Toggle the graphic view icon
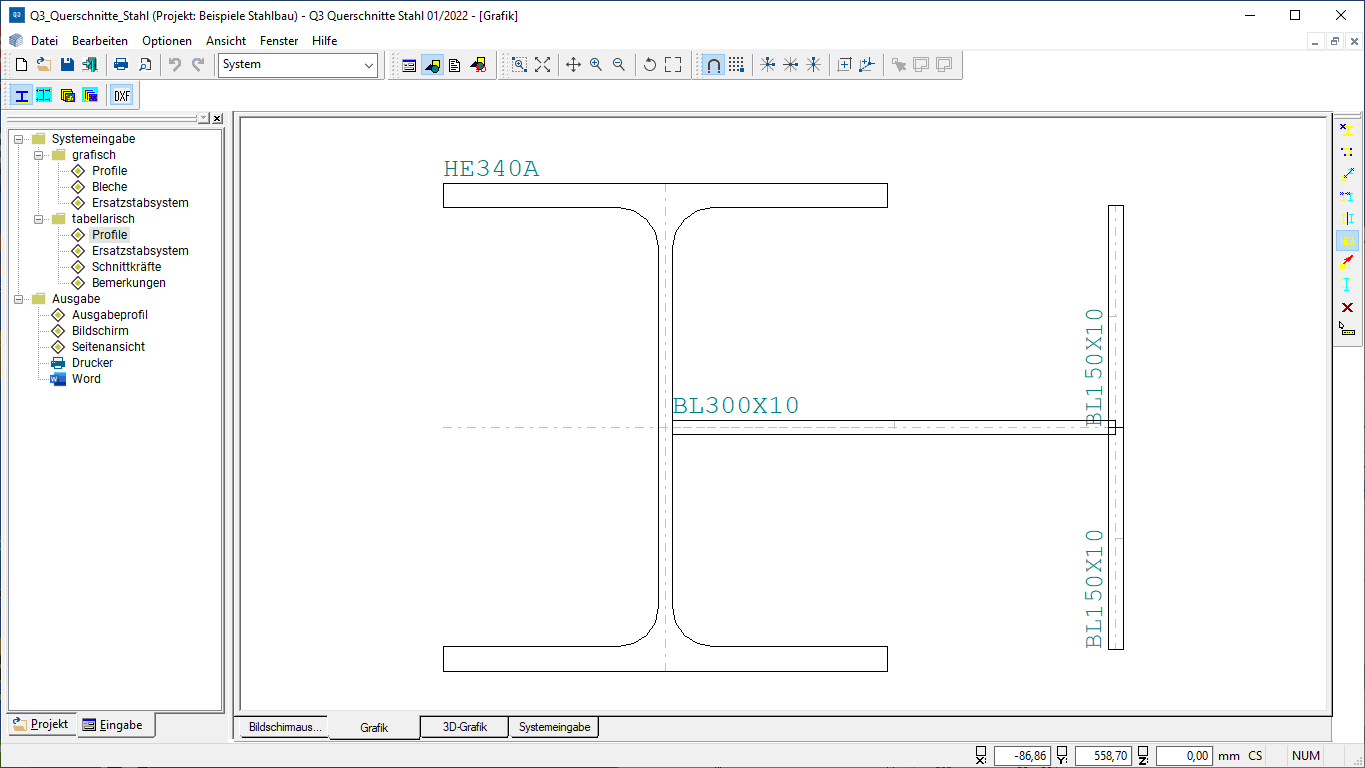 click(x=432, y=64)
